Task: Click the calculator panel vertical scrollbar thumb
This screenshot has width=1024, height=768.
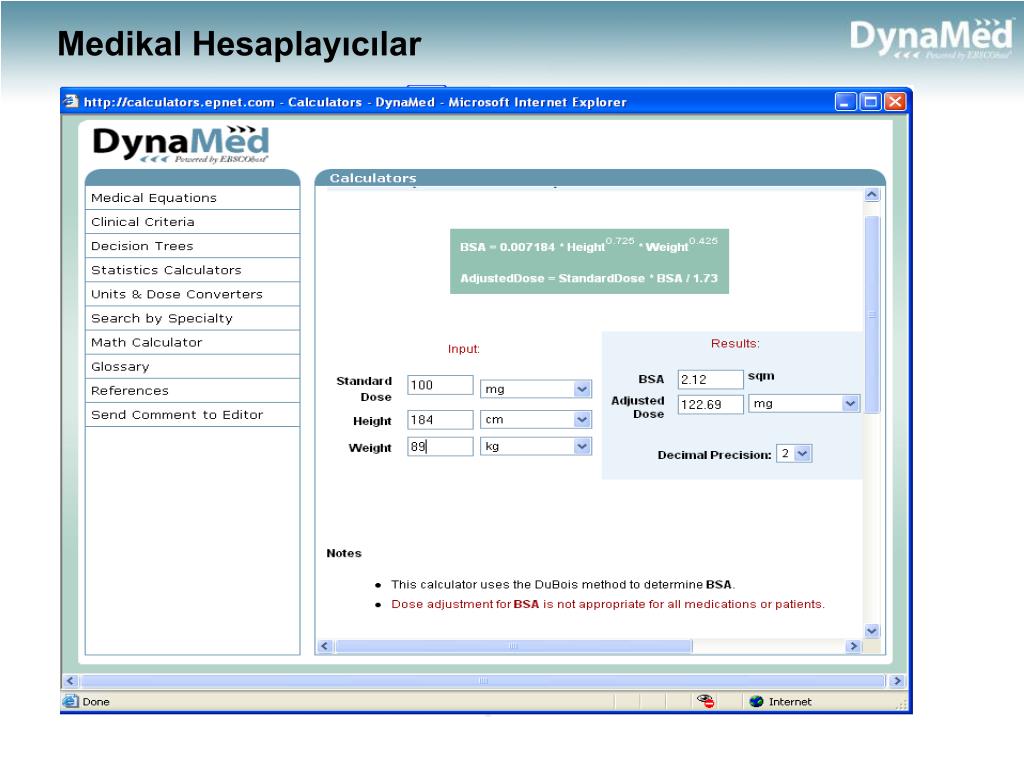Action: [872, 315]
